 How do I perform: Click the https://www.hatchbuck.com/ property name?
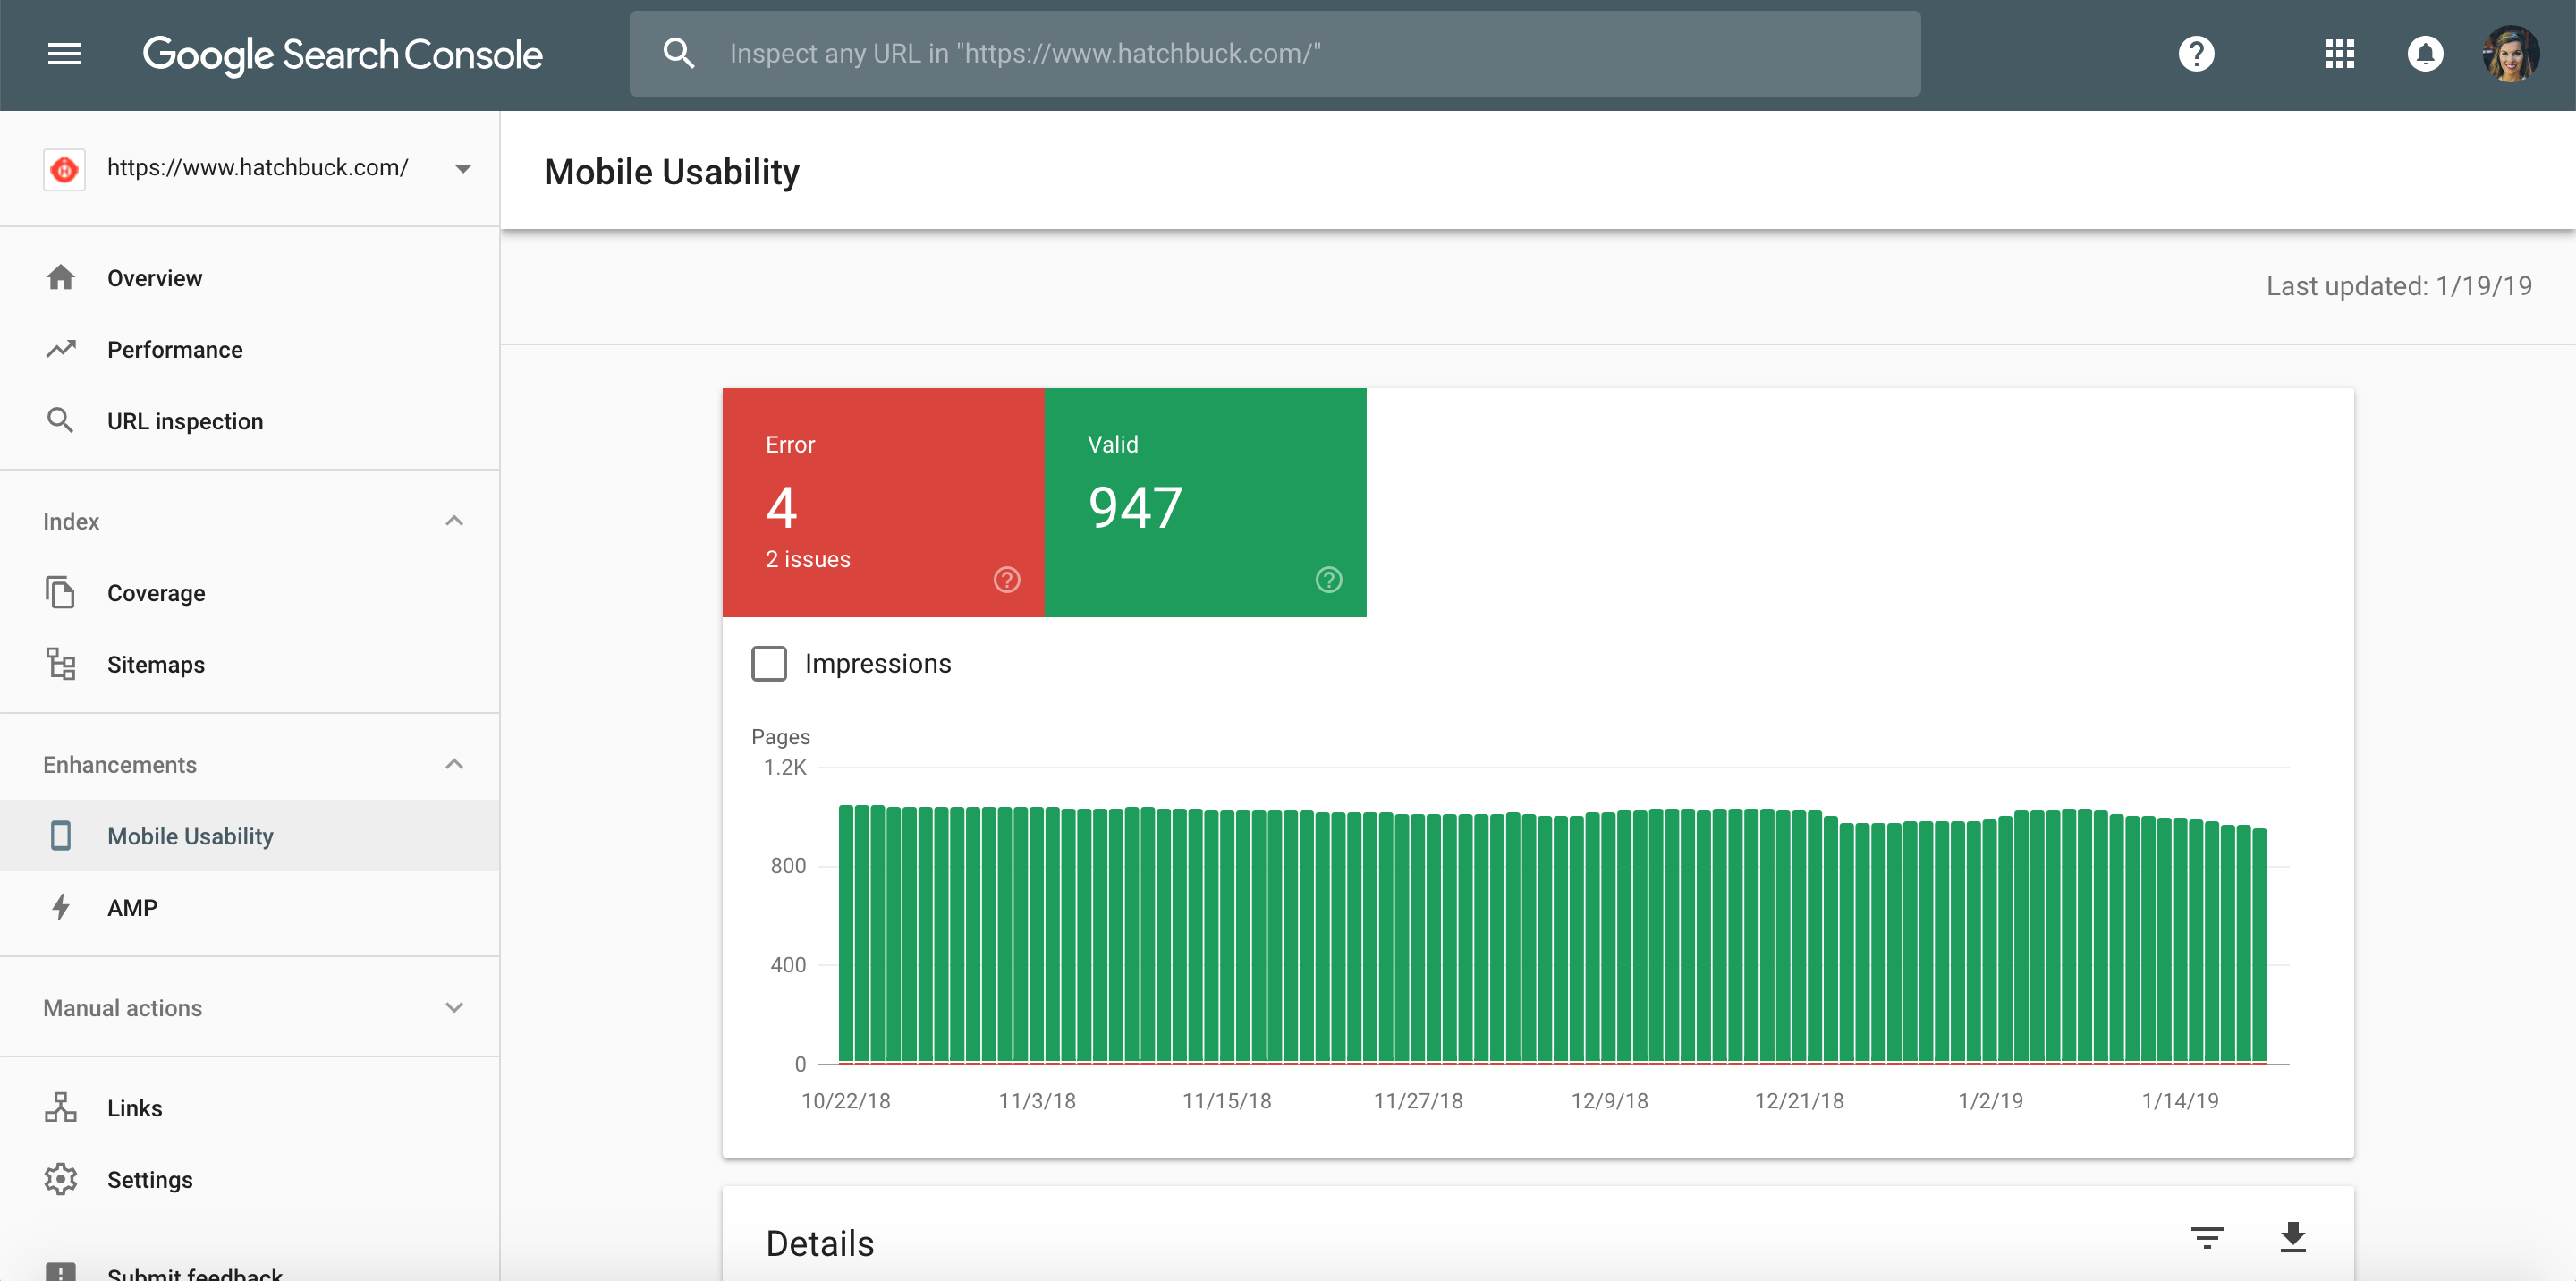click(258, 167)
